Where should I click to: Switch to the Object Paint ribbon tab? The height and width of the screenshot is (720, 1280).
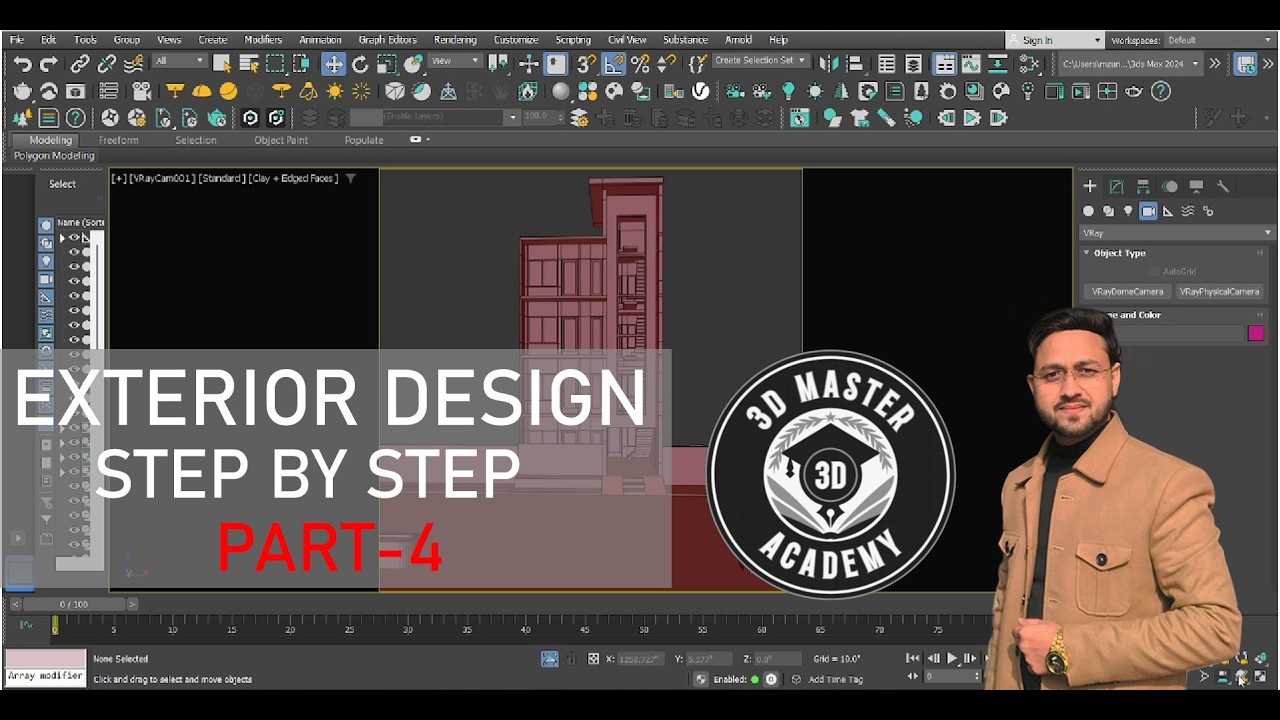click(281, 140)
